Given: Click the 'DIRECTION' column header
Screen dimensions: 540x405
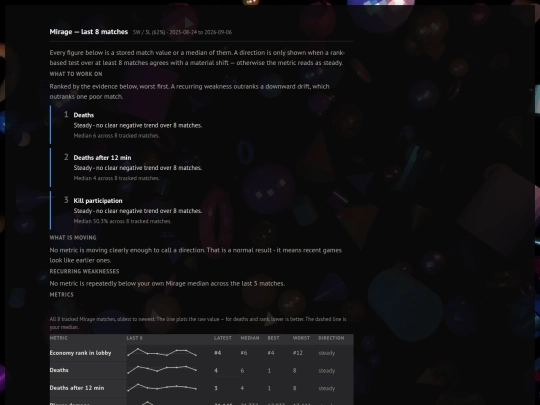Looking at the screenshot, I should [331, 338].
